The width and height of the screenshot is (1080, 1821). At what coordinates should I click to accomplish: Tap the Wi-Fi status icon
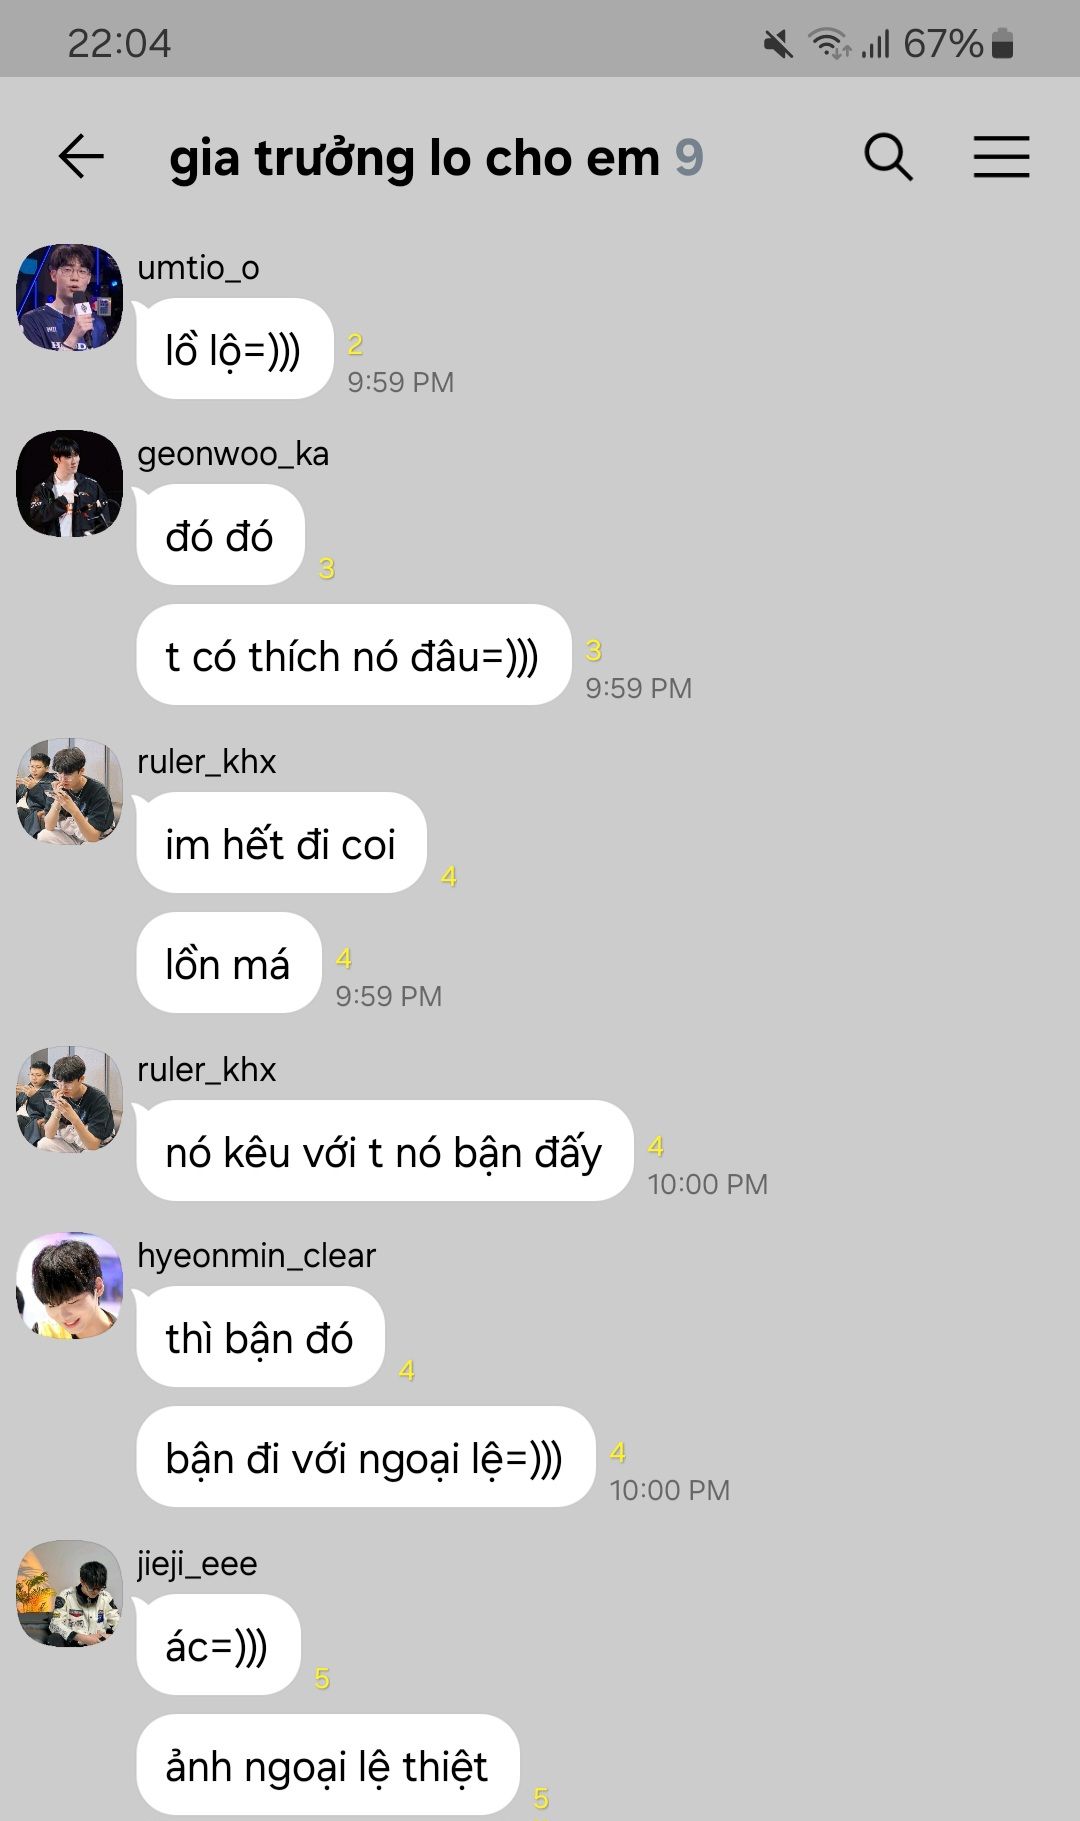click(829, 44)
